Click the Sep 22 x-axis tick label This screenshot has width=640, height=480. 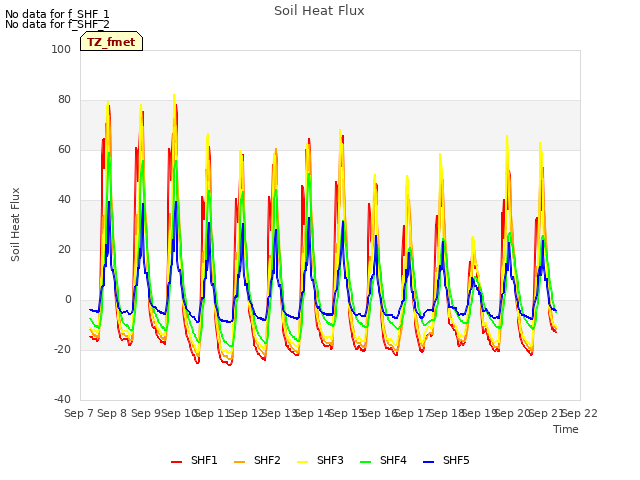pyautogui.click(x=580, y=413)
